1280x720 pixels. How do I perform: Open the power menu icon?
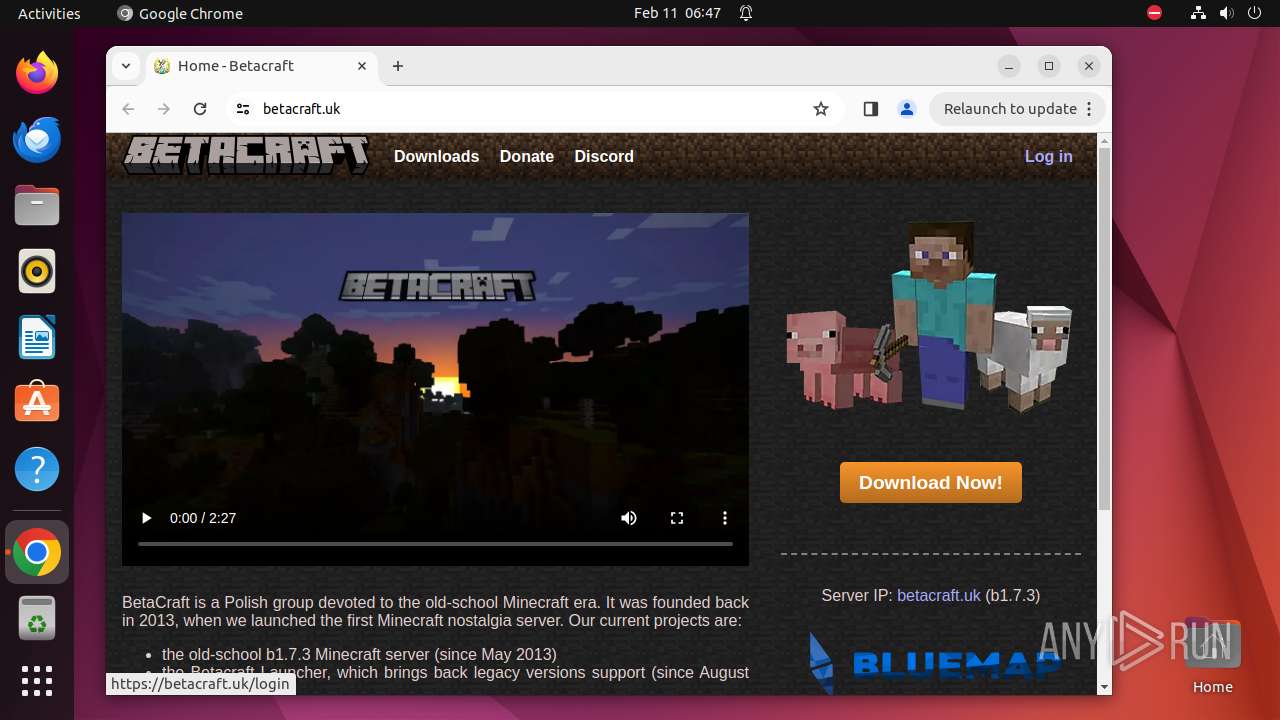[1255, 13]
